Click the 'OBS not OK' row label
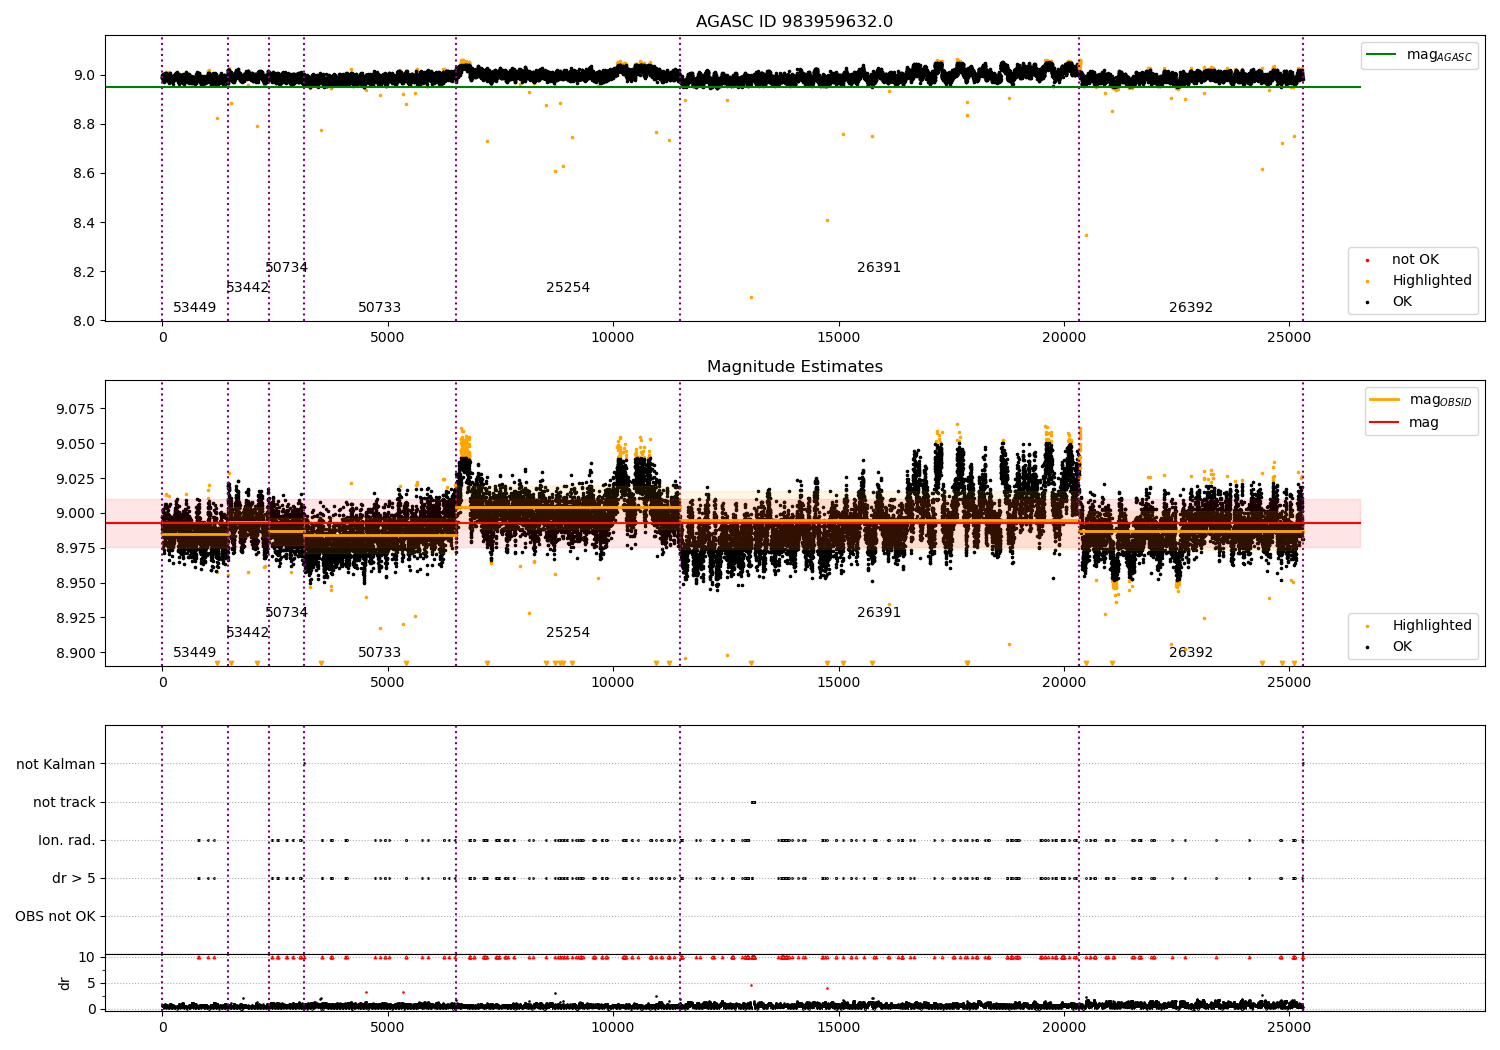The image size is (1500, 1050). (55, 916)
